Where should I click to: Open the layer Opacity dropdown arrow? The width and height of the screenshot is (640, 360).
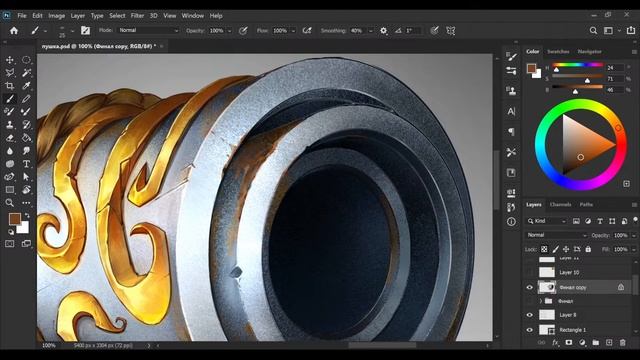tap(633, 236)
